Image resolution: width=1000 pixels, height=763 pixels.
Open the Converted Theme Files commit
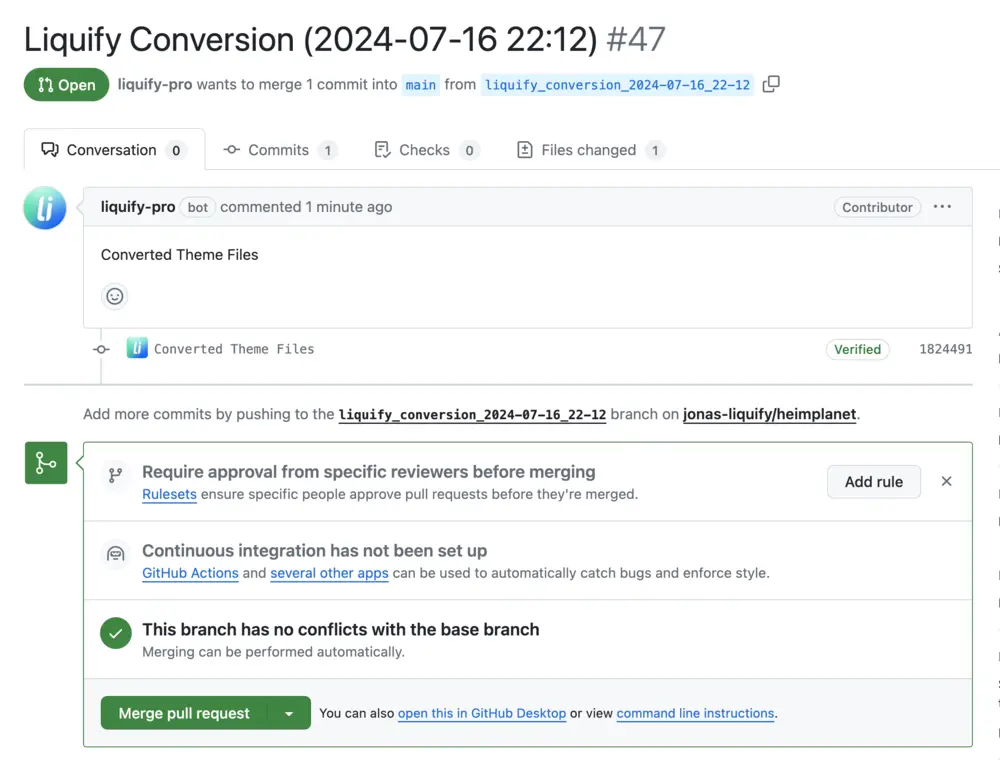coord(234,349)
